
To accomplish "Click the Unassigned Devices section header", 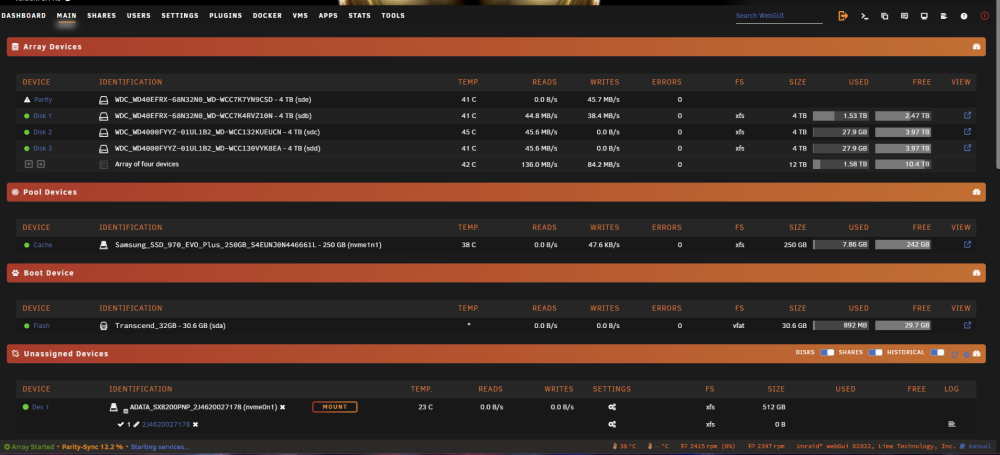I will pos(496,354).
